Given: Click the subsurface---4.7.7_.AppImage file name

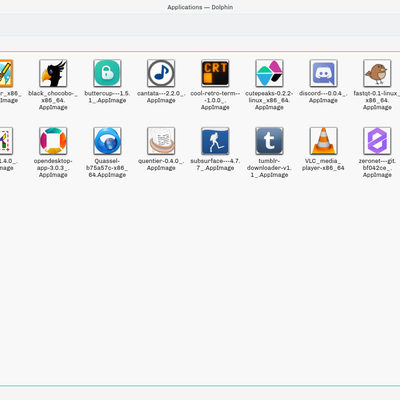Looking at the screenshot, I should pyautogui.click(x=215, y=164).
